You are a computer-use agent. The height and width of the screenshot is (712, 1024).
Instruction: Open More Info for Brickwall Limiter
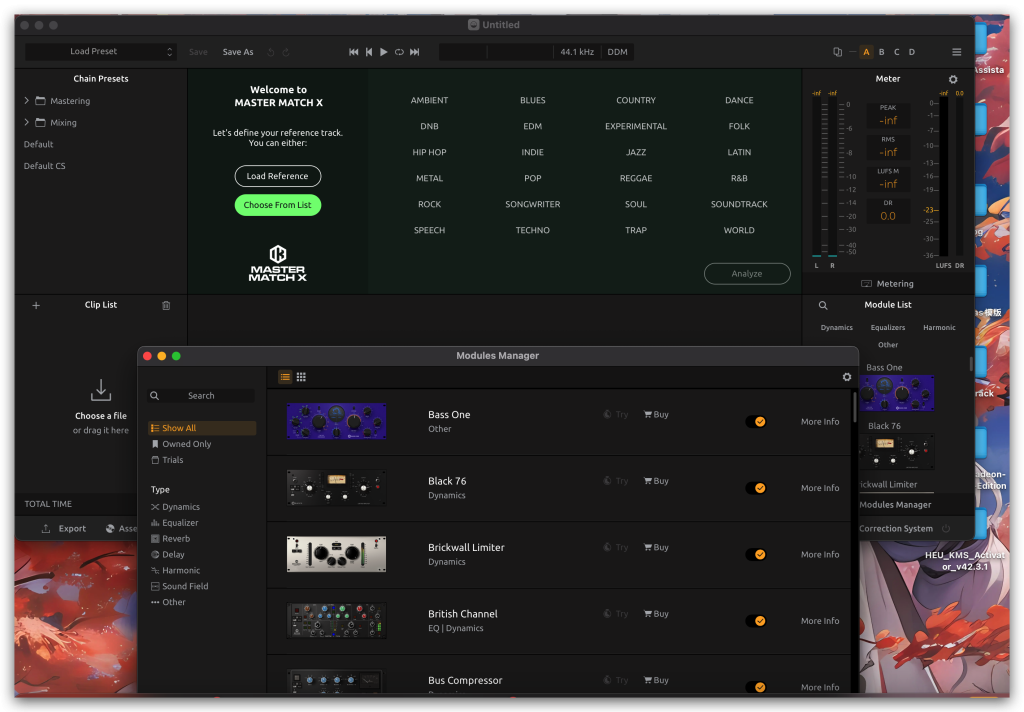pyautogui.click(x=820, y=555)
